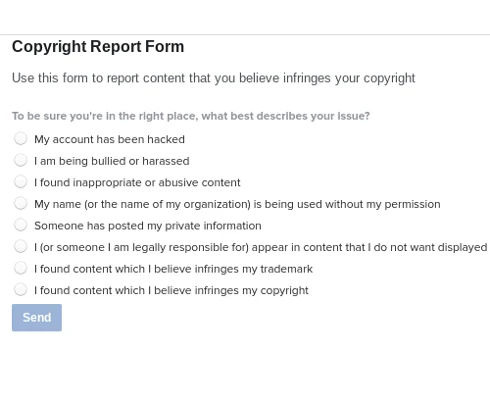Choose radio for 'I am being bullied or harassed'

tap(20, 160)
